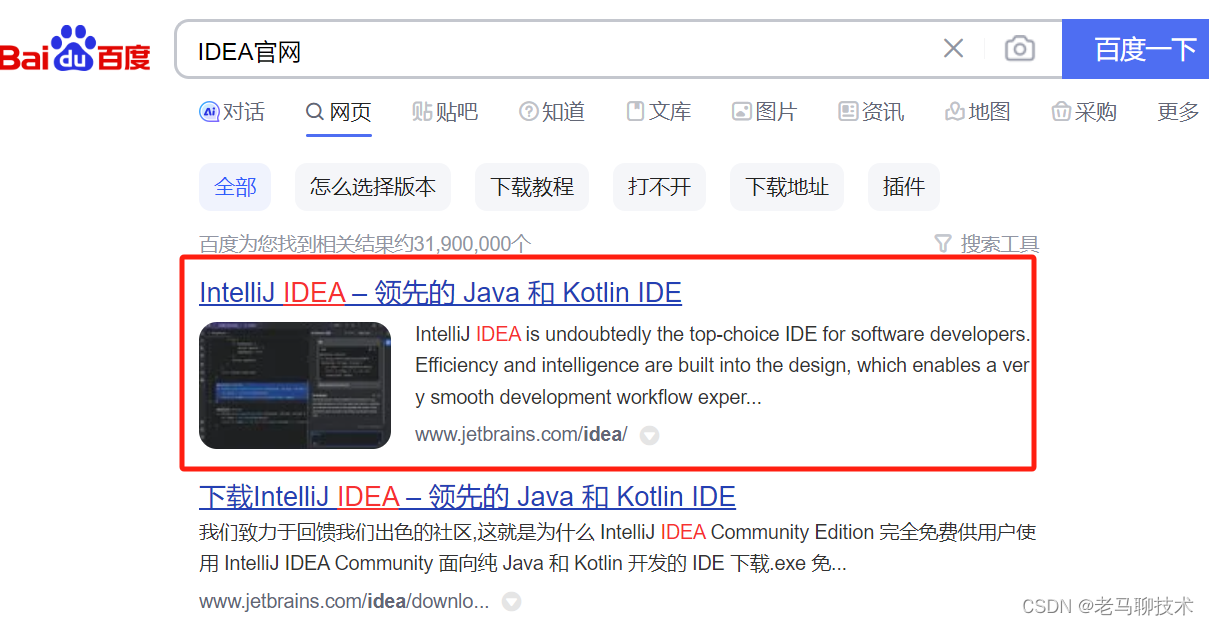
Task: Choose the 怎么选择版本 filter chip
Action: click(x=373, y=187)
